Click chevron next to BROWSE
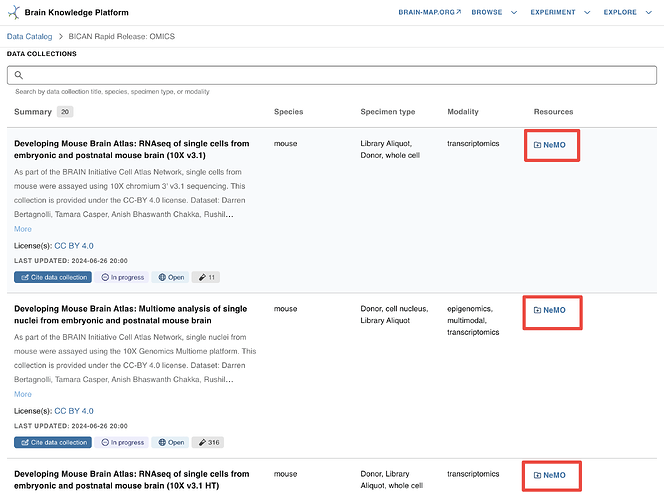The width and height of the screenshot is (664, 499). (514, 12)
